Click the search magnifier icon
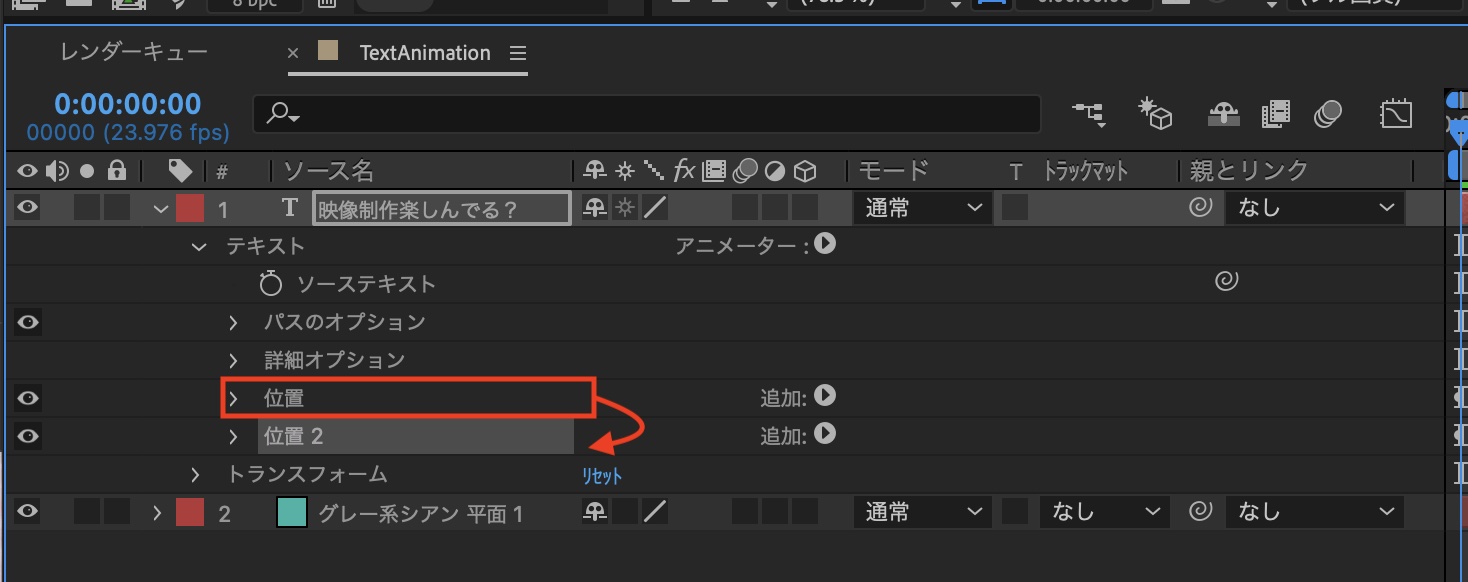The height and width of the screenshot is (582, 1468). [282, 114]
